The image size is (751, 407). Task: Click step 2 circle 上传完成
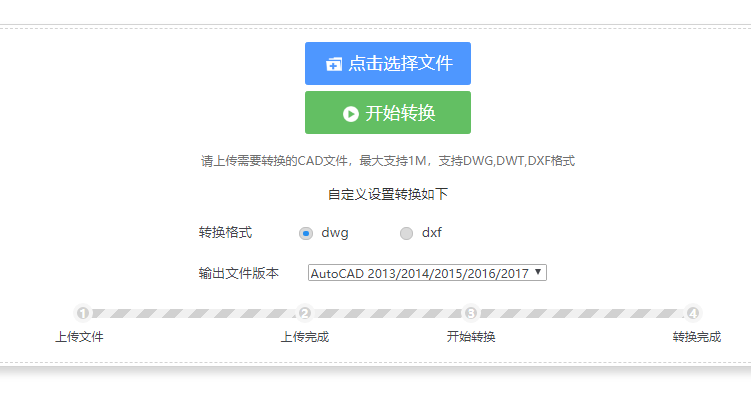tap(305, 313)
